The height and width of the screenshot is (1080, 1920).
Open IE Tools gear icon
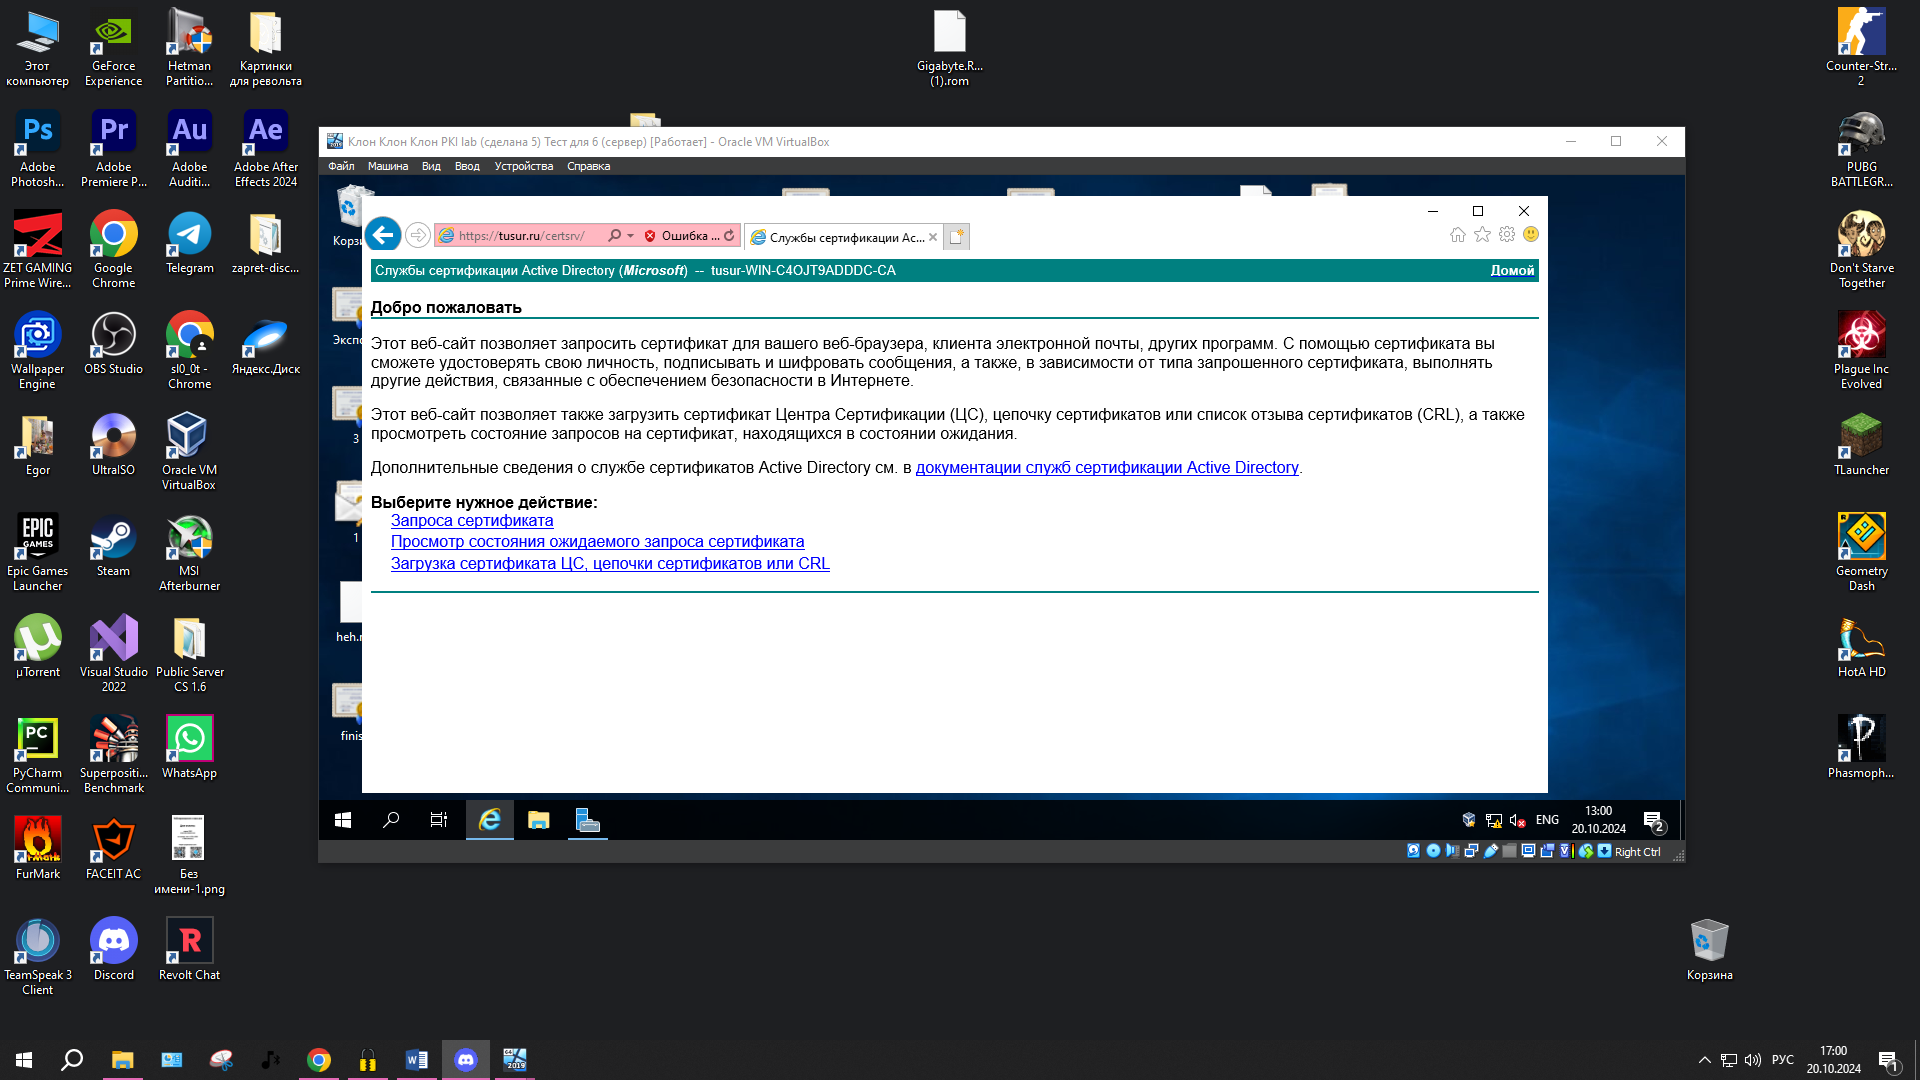click(x=1507, y=234)
